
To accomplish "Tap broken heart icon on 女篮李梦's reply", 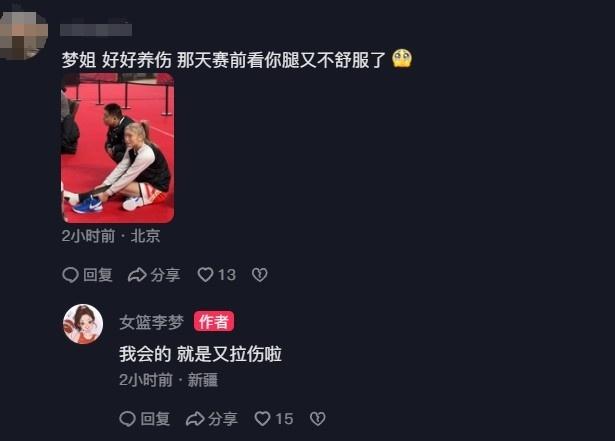I will (317, 419).
